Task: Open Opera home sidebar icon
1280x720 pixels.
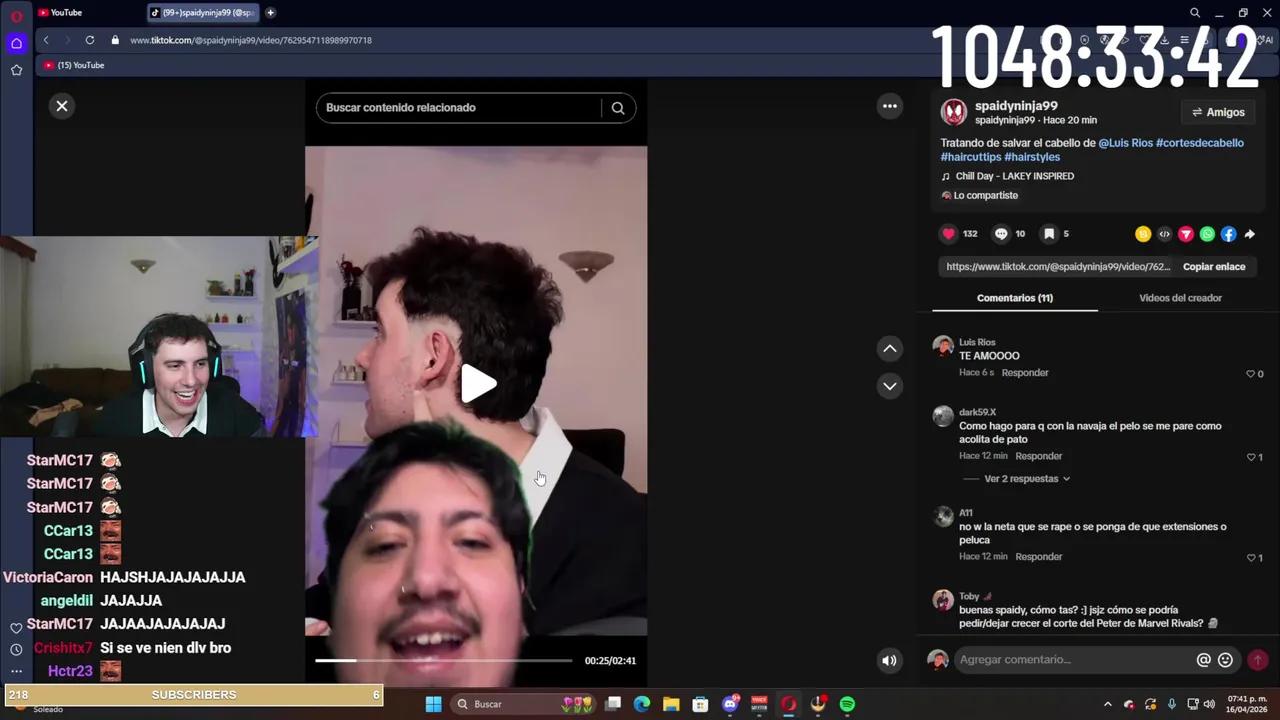Action: pos(16,43)
